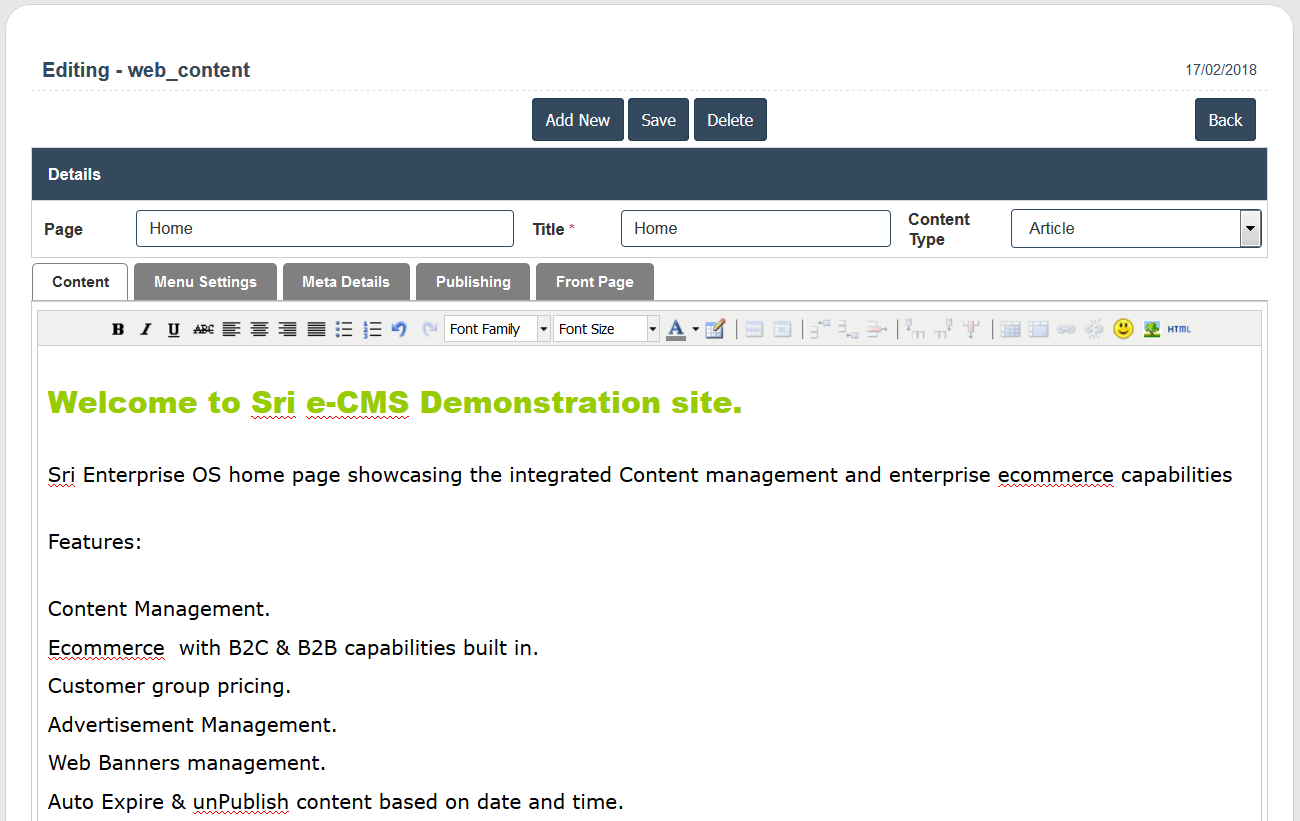The height and width of the screenshot is (821, 1300).
Task: Toggle bold formatting in editor toolbar
Action: click(x=118, y=329)
